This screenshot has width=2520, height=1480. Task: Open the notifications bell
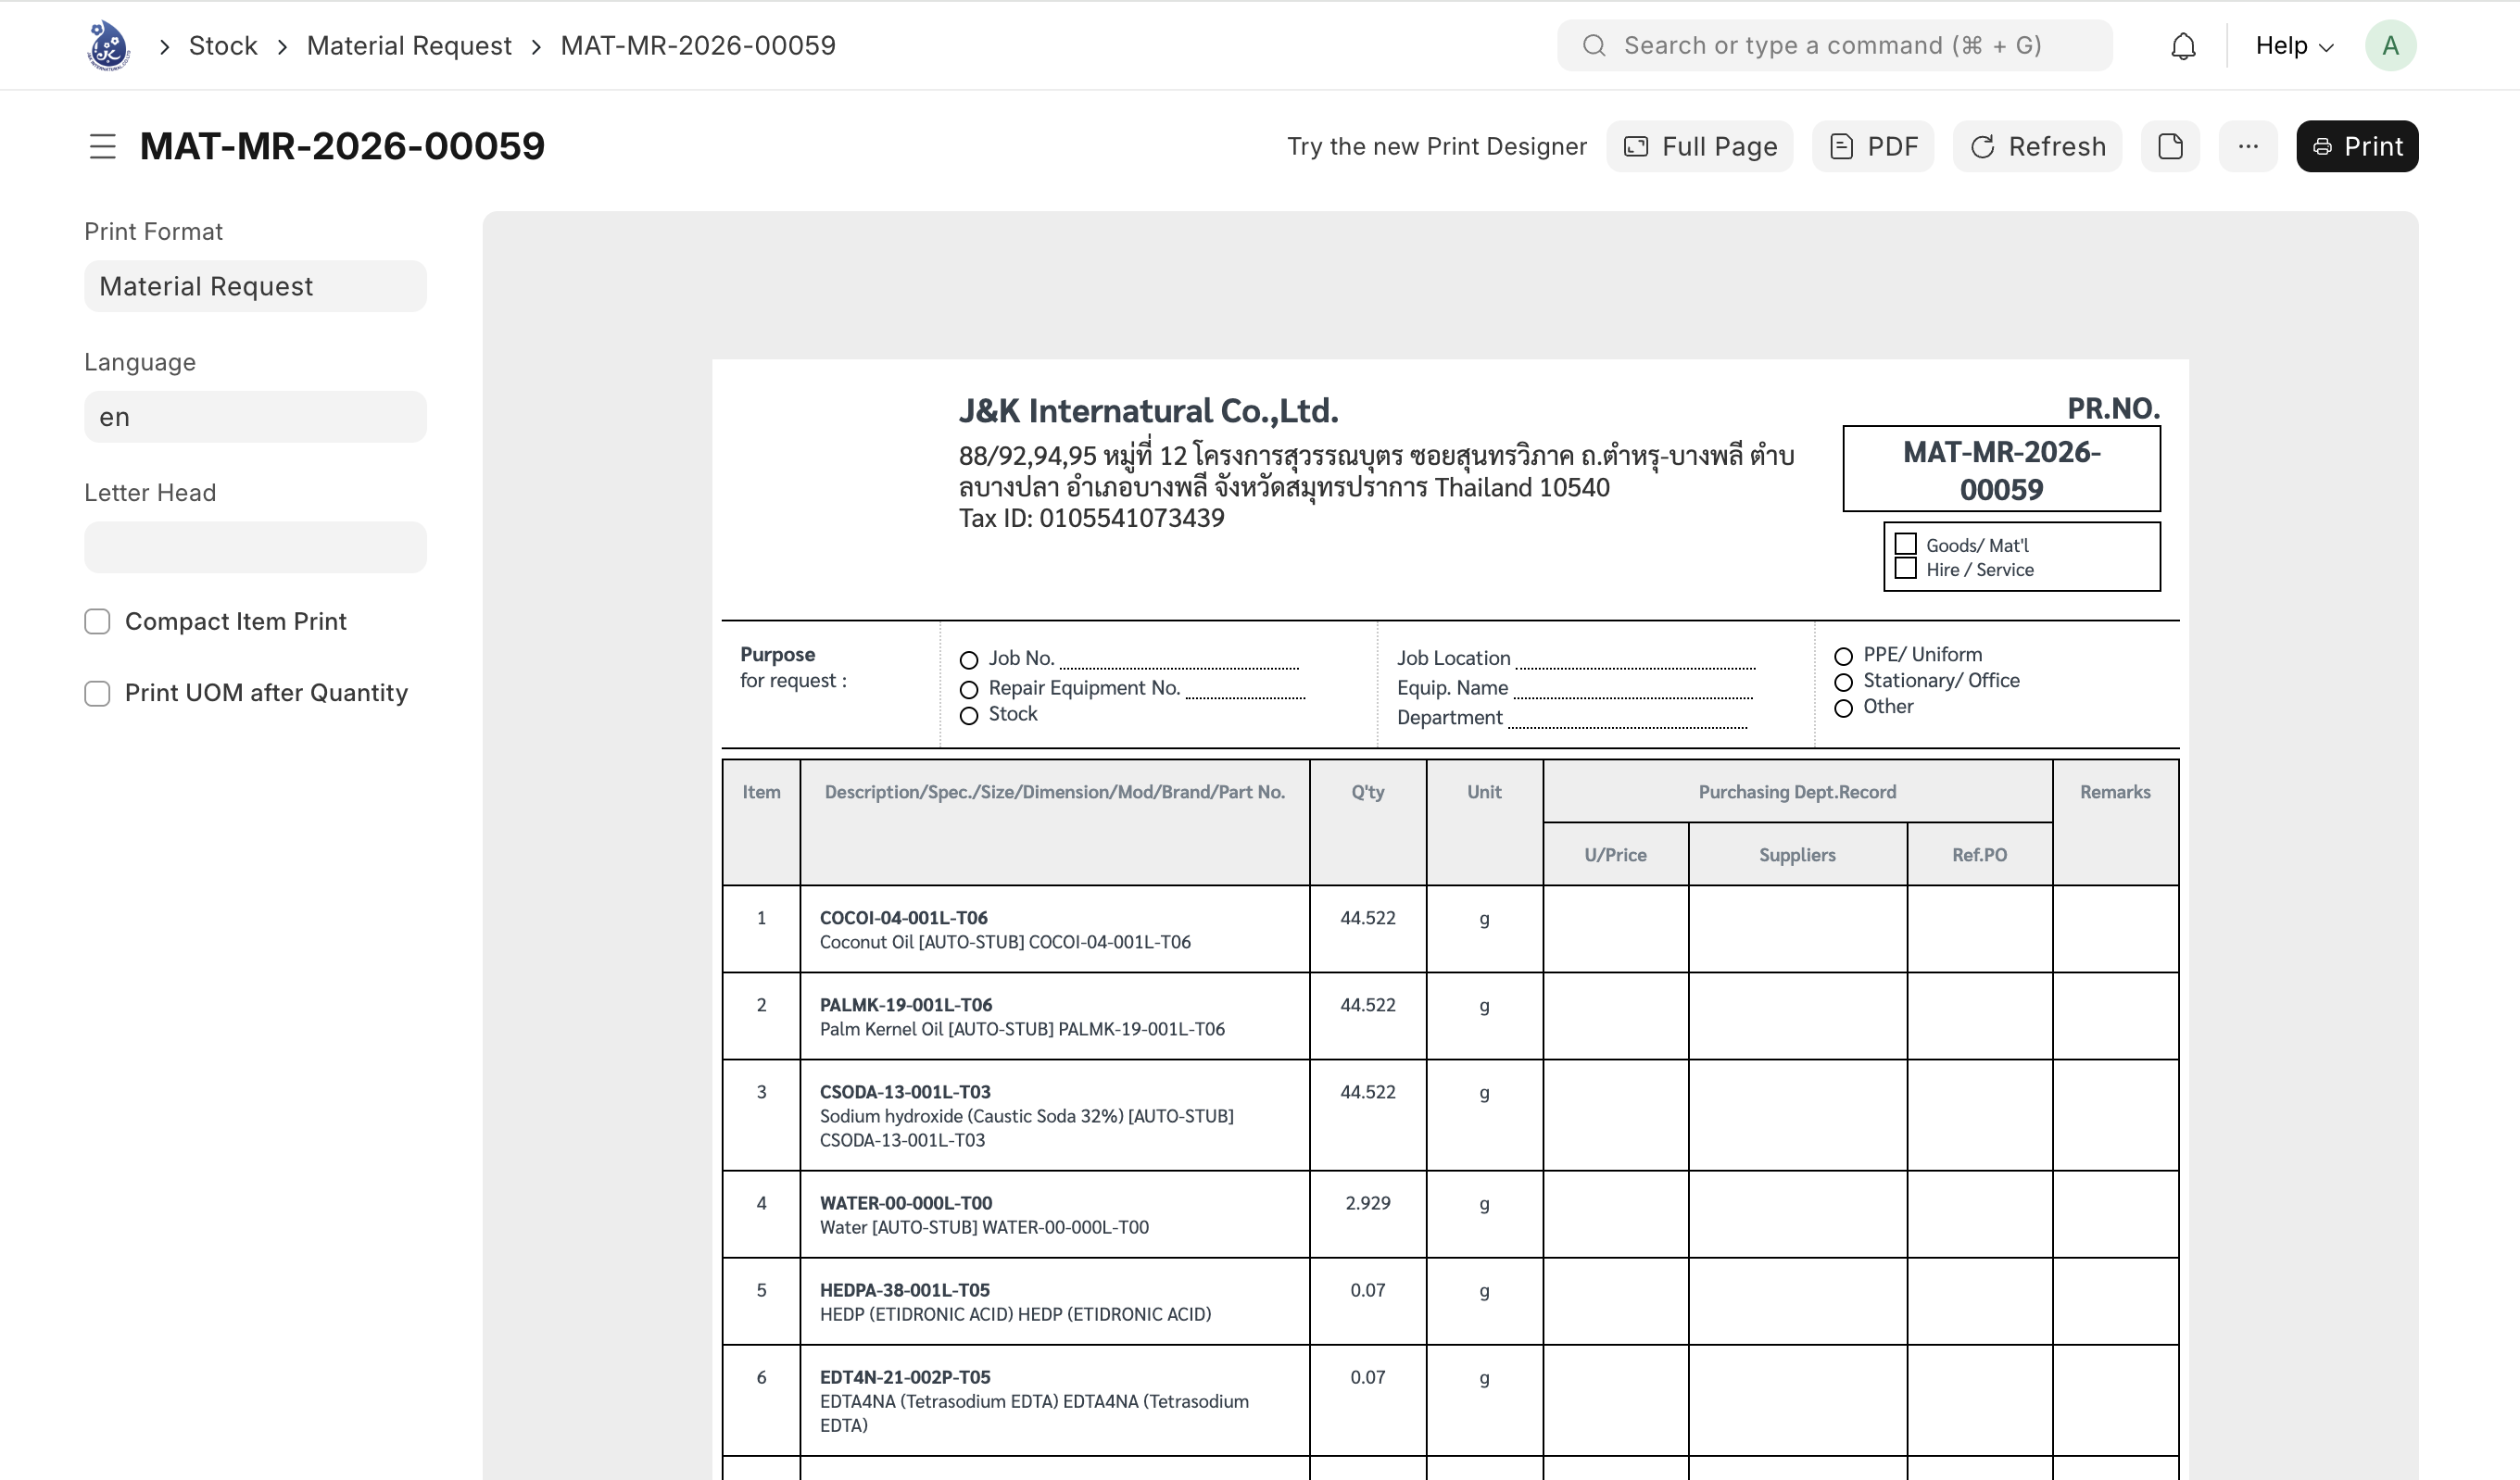click(2183, 46)
